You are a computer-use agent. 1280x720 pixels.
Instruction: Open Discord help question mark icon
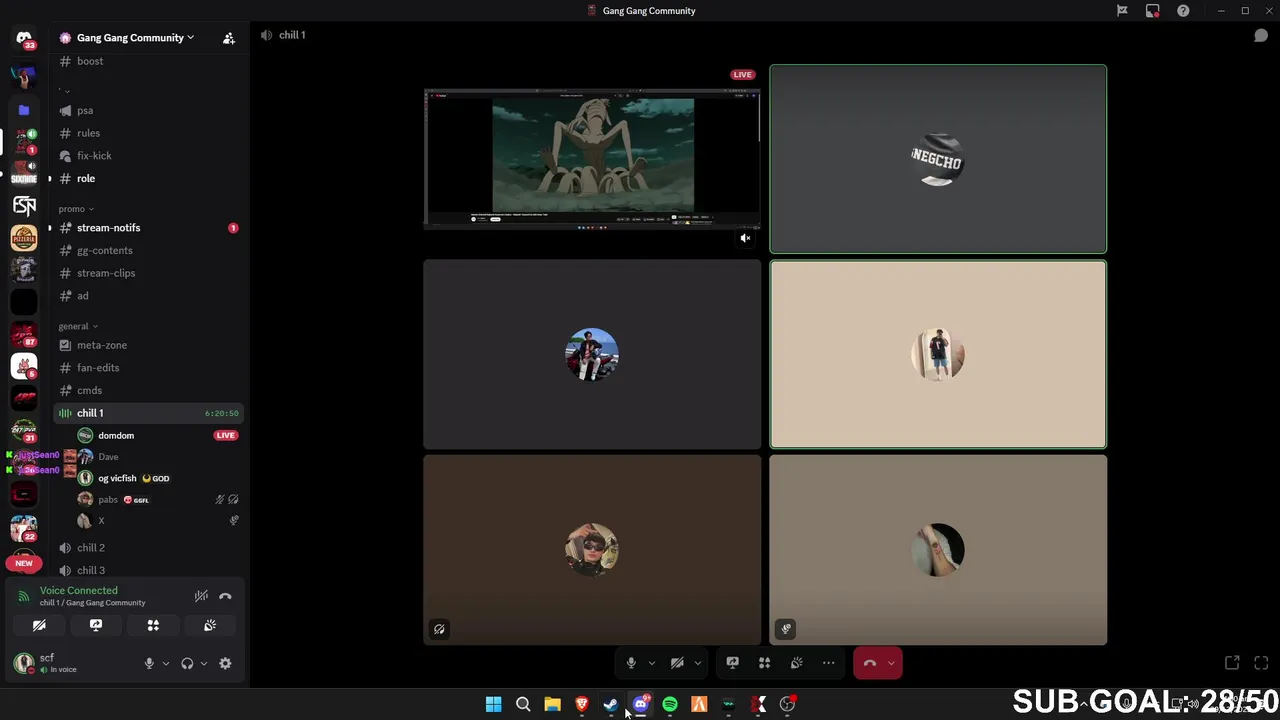[1183, 11]
